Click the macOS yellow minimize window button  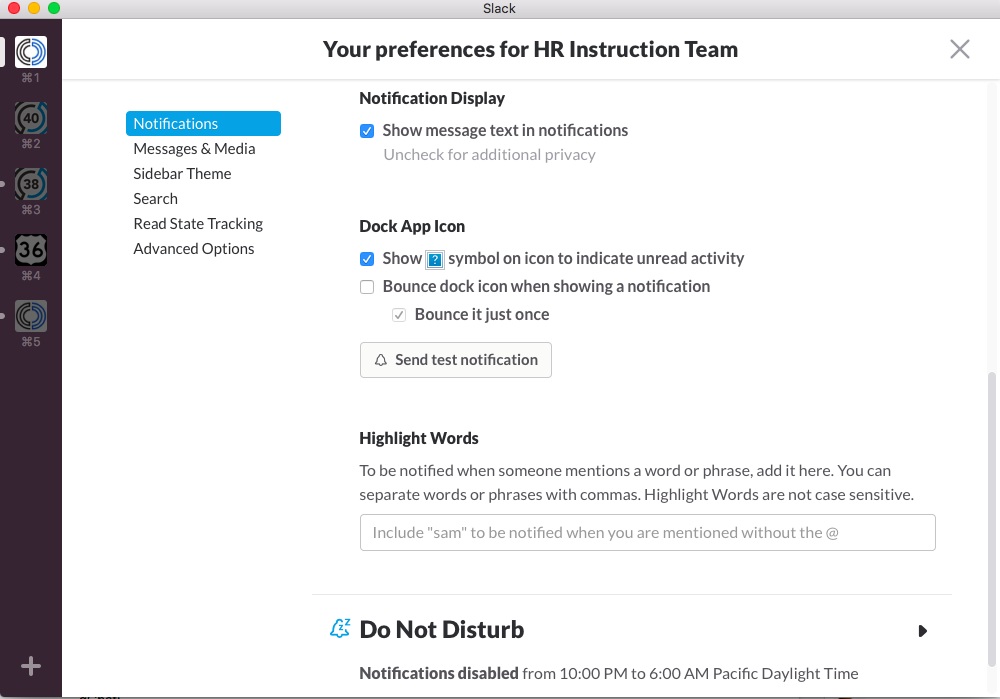(x=34, y=8)
